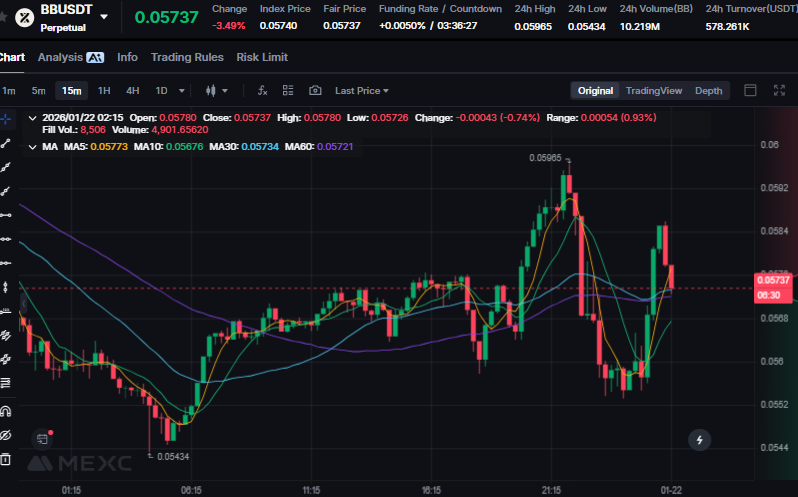Select the crosshair cursor tool
The image size is (798, 497).
[6, 120]
